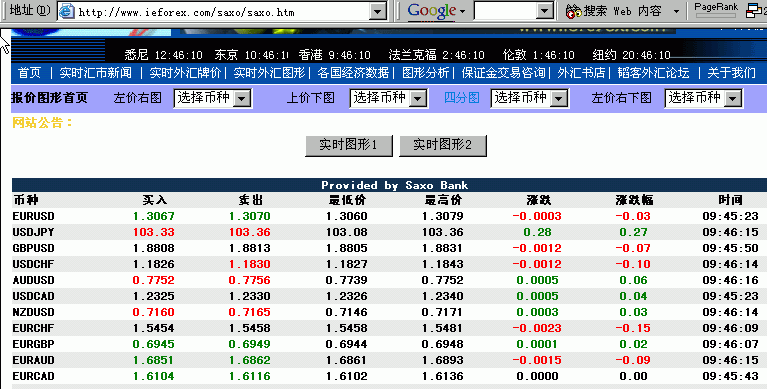This screenshot has height=389, width=767.
Task: Open 关于我们 navigation link
Action: click(x=731, y=73)
